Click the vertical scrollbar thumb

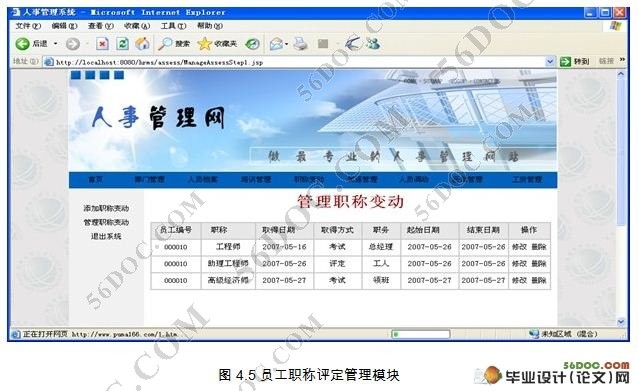coord(621,153)
